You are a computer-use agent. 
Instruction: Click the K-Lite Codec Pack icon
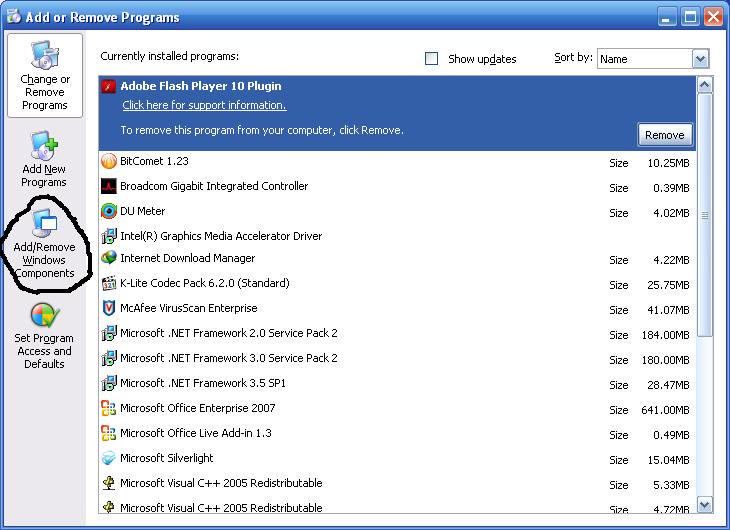coord(108,283)
